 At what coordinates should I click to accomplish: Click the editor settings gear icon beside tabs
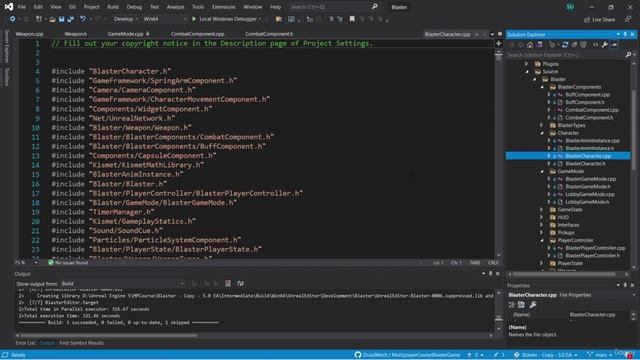click(x=500, y=34)
